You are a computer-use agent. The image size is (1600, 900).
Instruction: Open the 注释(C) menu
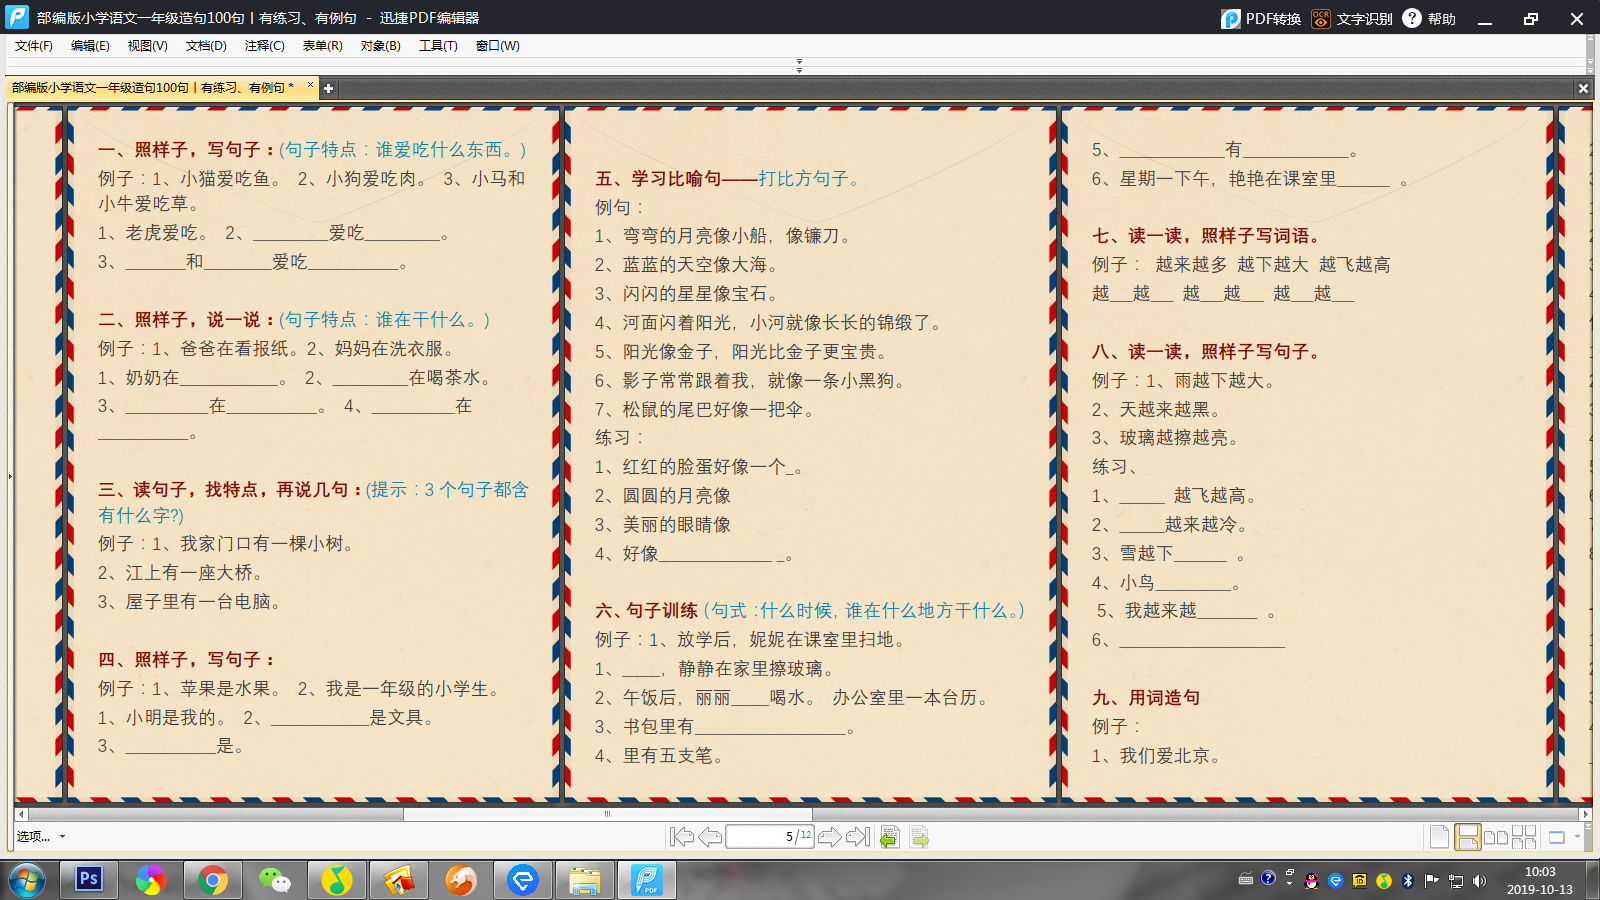pos(264,46)
